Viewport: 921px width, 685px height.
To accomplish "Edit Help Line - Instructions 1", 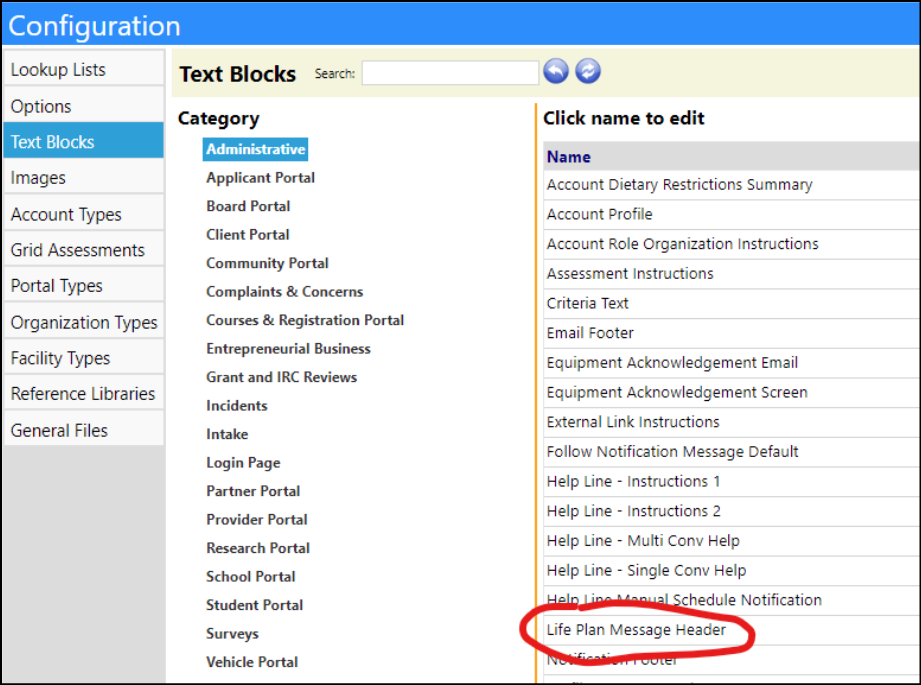I will click(633, 481).
